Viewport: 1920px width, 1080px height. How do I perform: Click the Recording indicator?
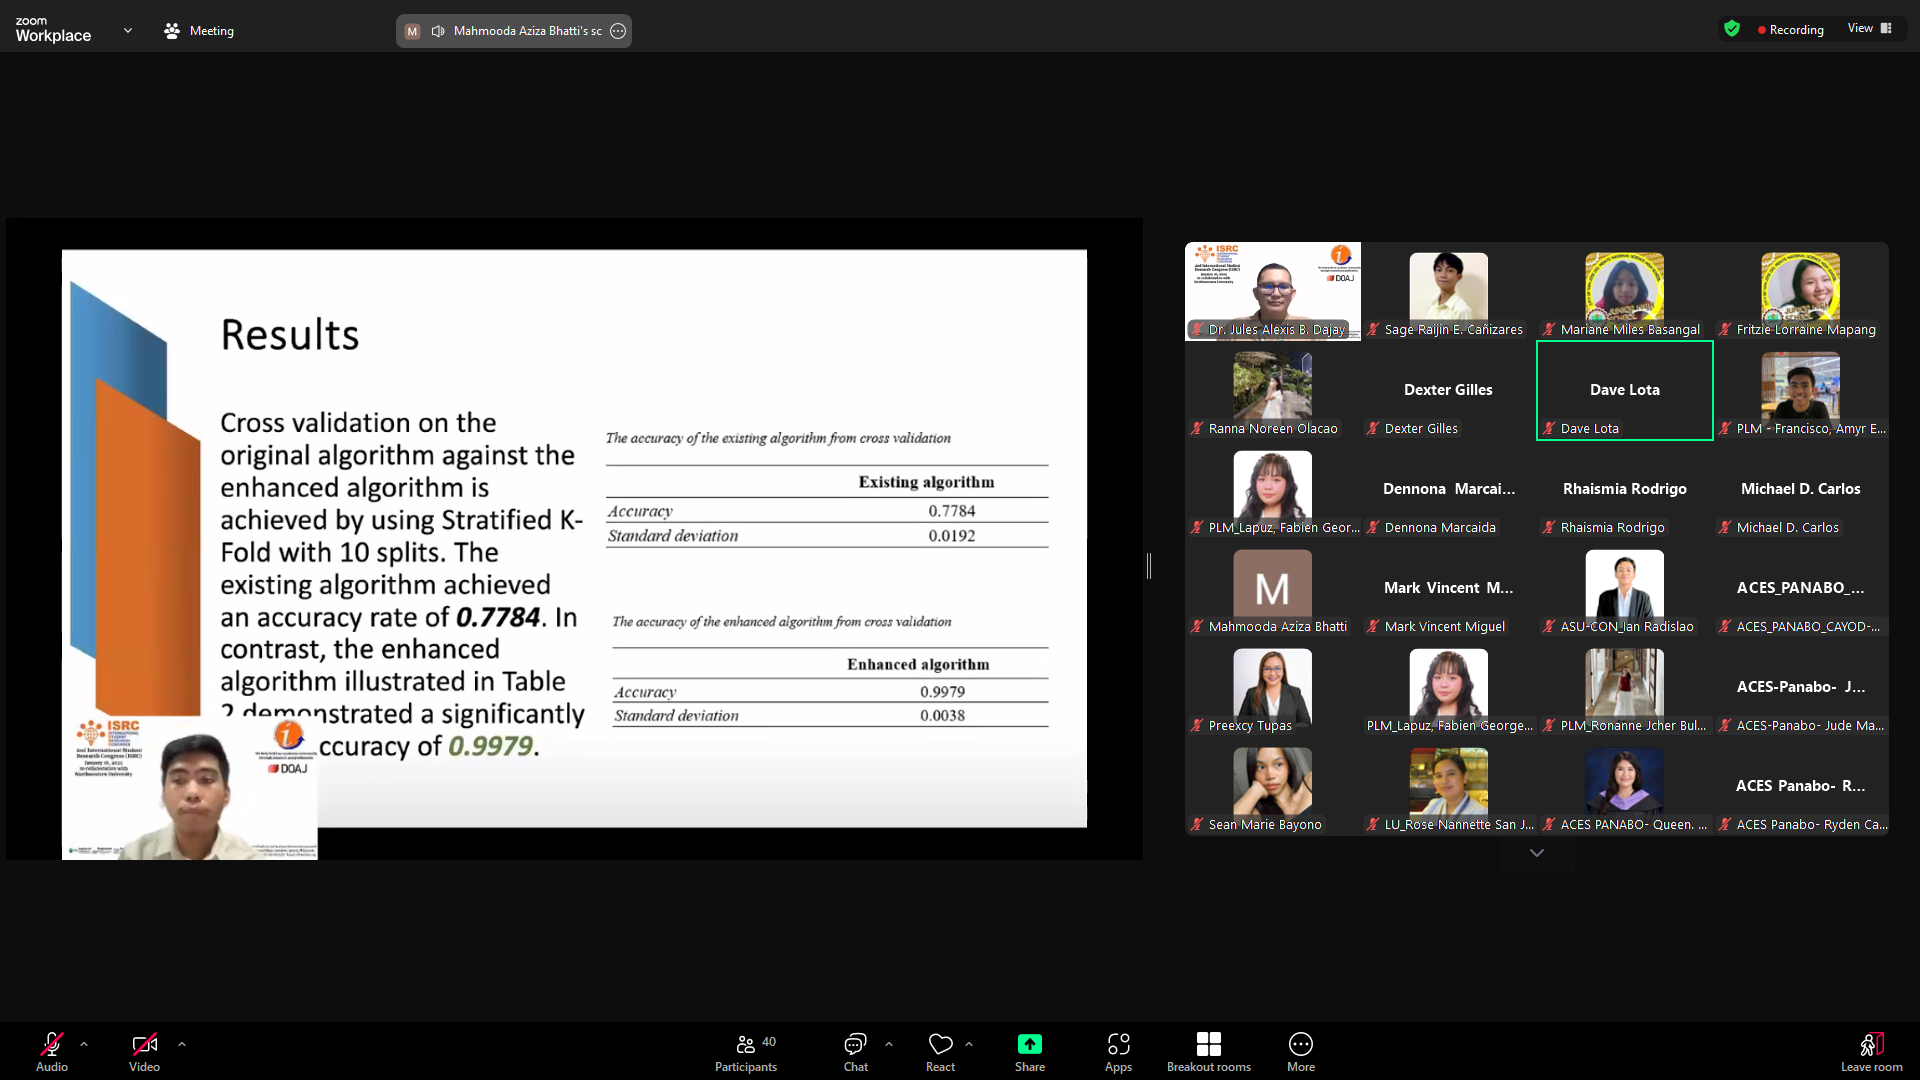click(1790, 30)
